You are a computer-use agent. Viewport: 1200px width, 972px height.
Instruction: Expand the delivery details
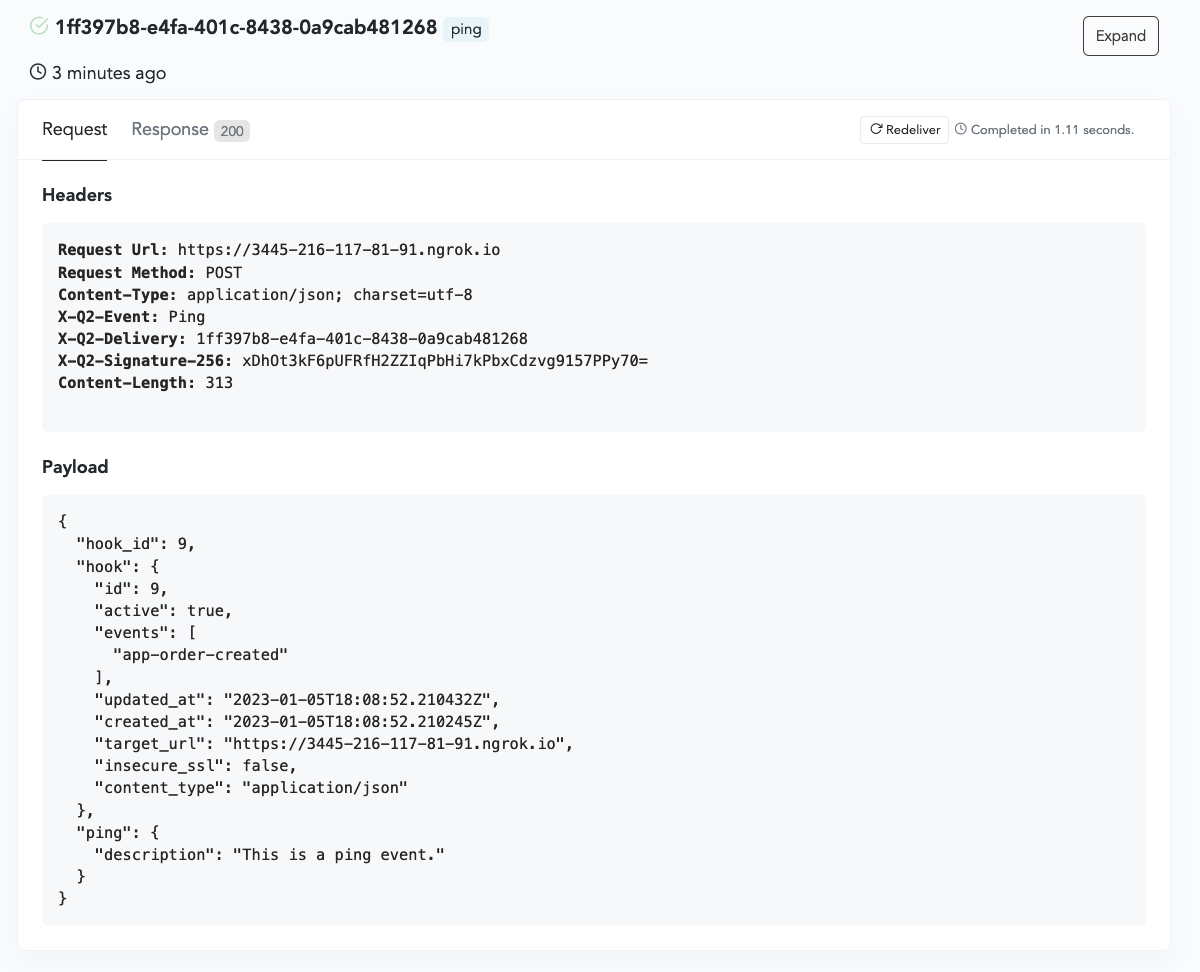(1121, 36)
